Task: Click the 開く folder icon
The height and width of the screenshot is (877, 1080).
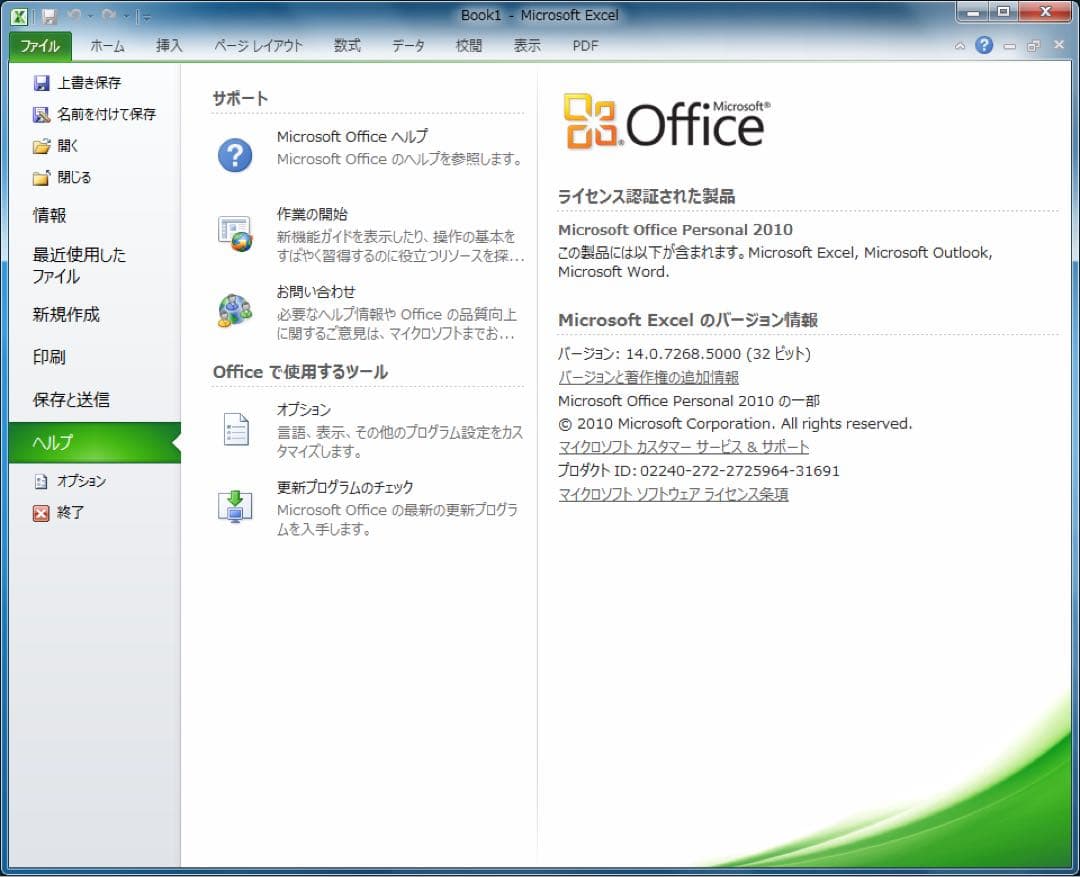Action: (41, 146)
